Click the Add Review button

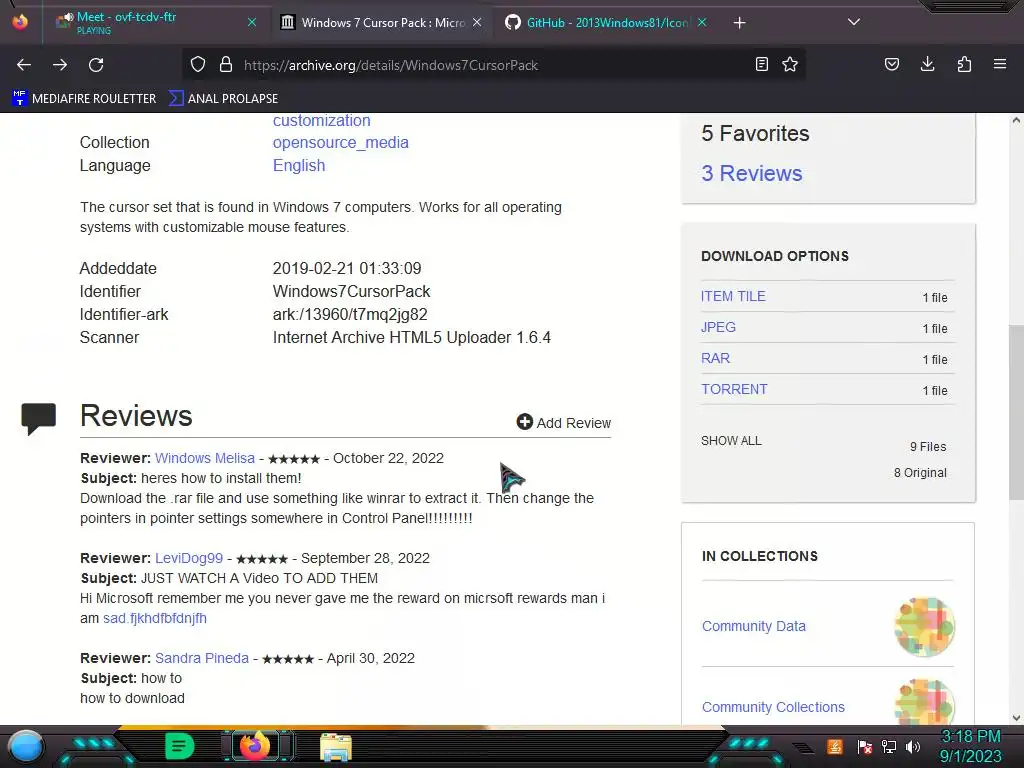(x=564, y=423)
